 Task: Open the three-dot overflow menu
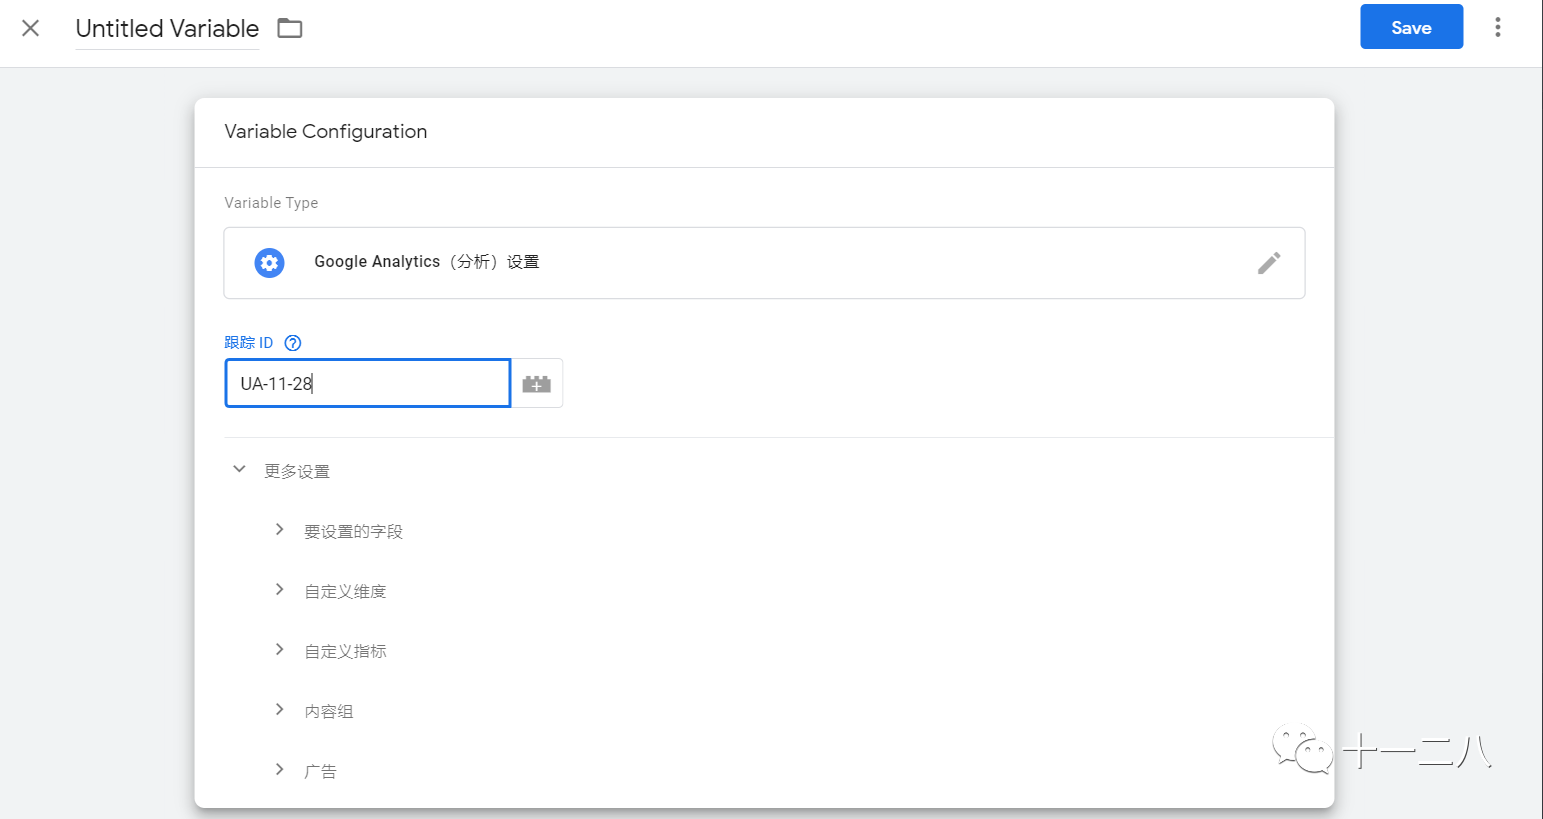pyautogui.click(x=1497, y=27)
